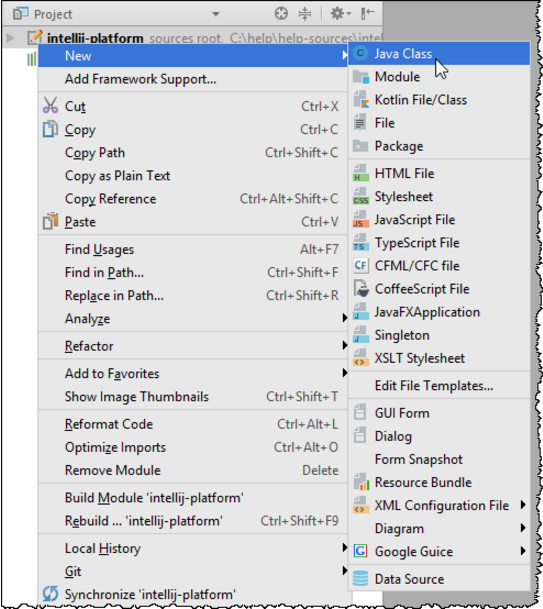The image size is (543, 609).
Task: Click the XSLT Stylesheet icon
Action: pyautogui.click(x=360, y=358)
